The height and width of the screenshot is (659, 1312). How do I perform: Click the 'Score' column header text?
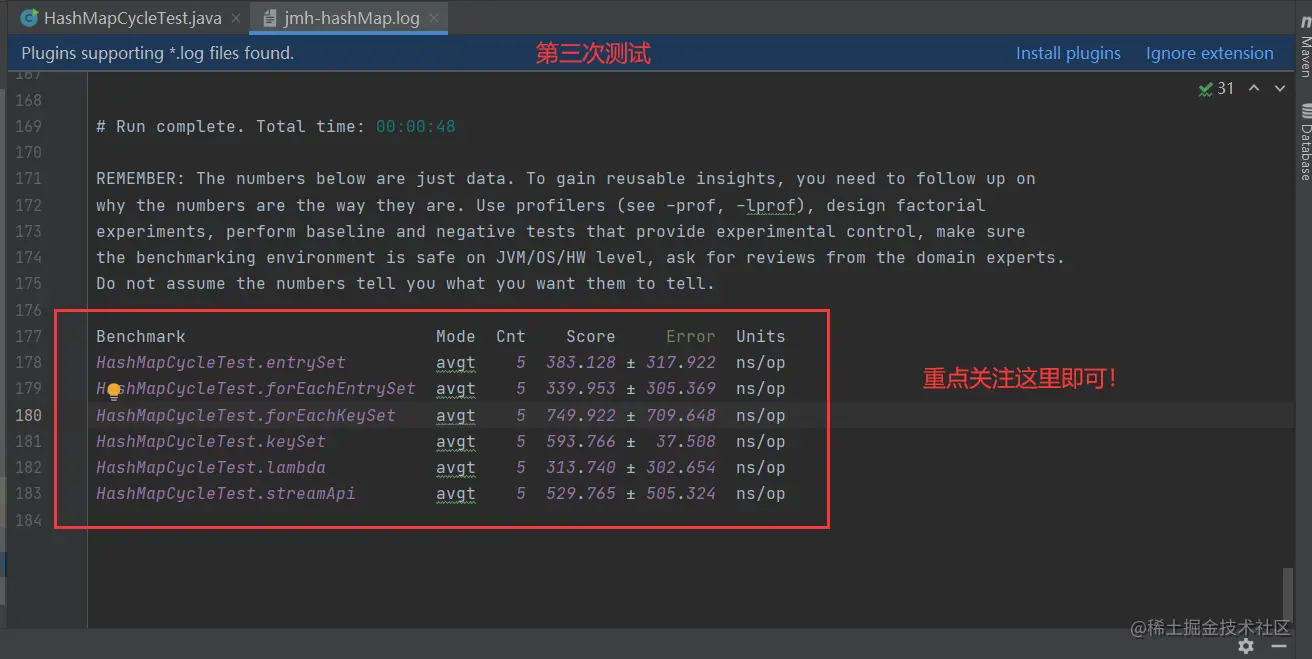(x=591, y=336)
